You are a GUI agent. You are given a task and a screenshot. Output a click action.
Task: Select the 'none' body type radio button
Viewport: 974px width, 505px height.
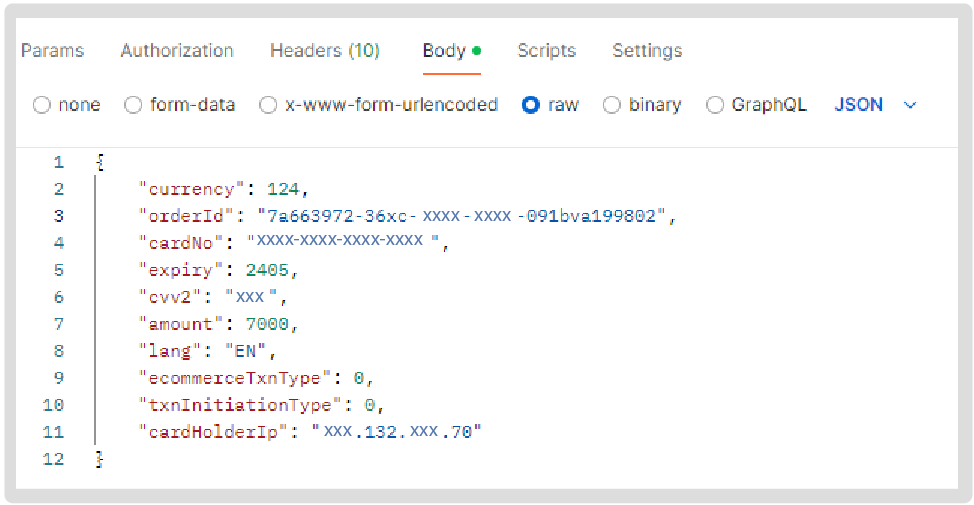tap(42, 105)
